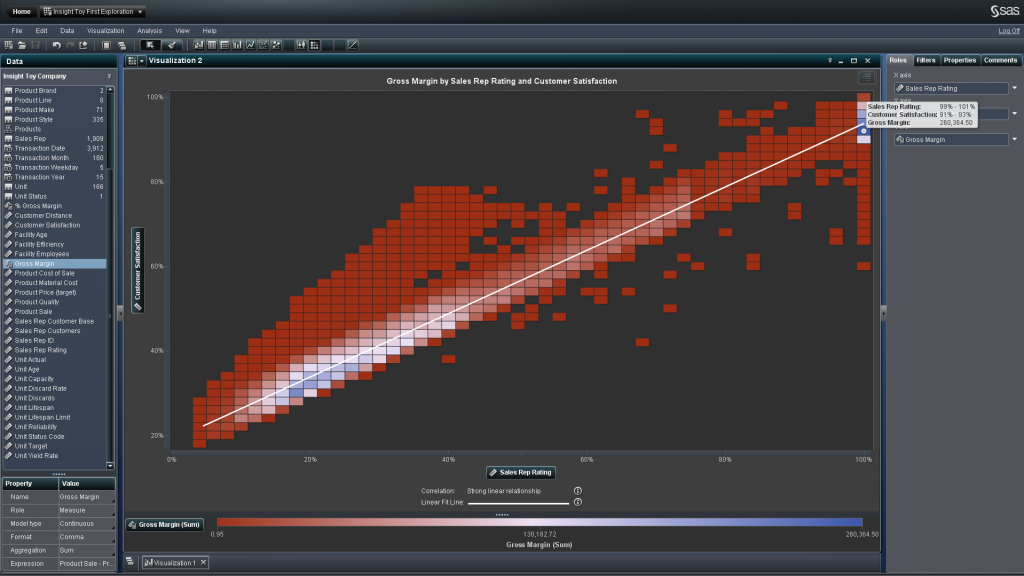
Task: Select the bar chart toolbar icon
Action: pos(237,45)
